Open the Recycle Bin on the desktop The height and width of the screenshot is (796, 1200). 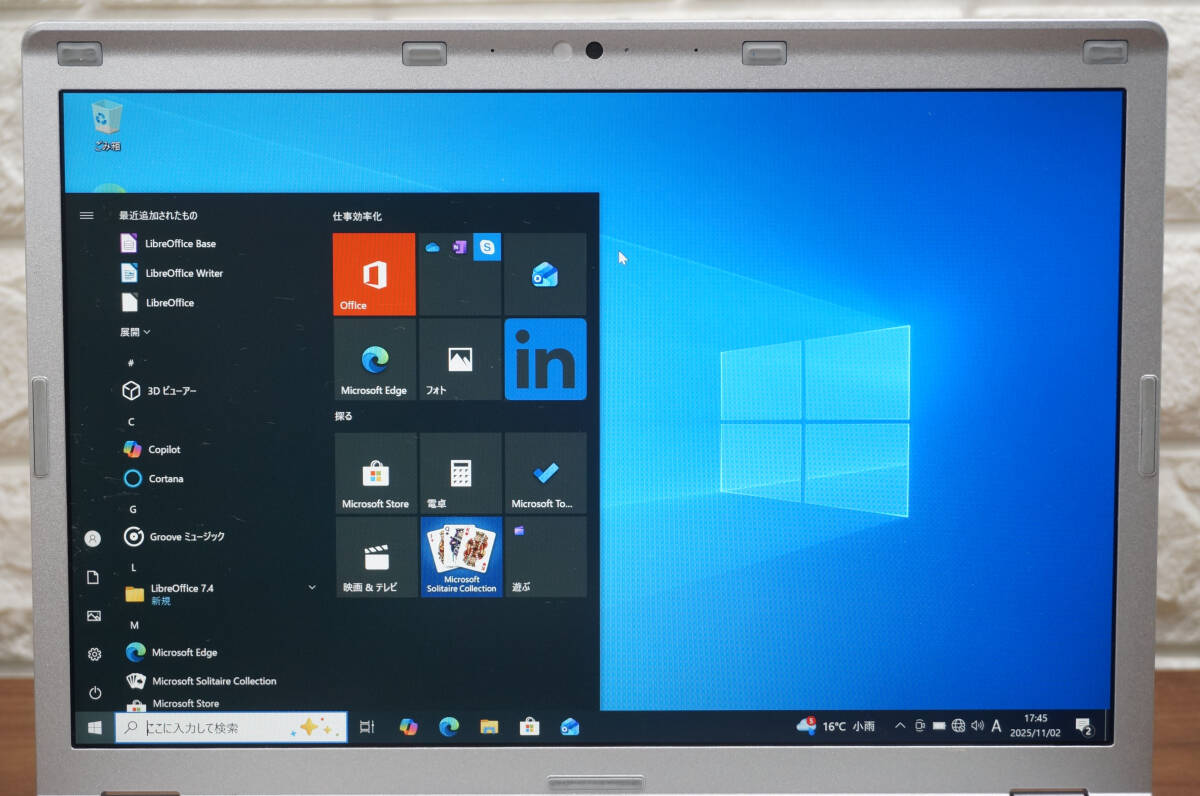coord(106,123)
